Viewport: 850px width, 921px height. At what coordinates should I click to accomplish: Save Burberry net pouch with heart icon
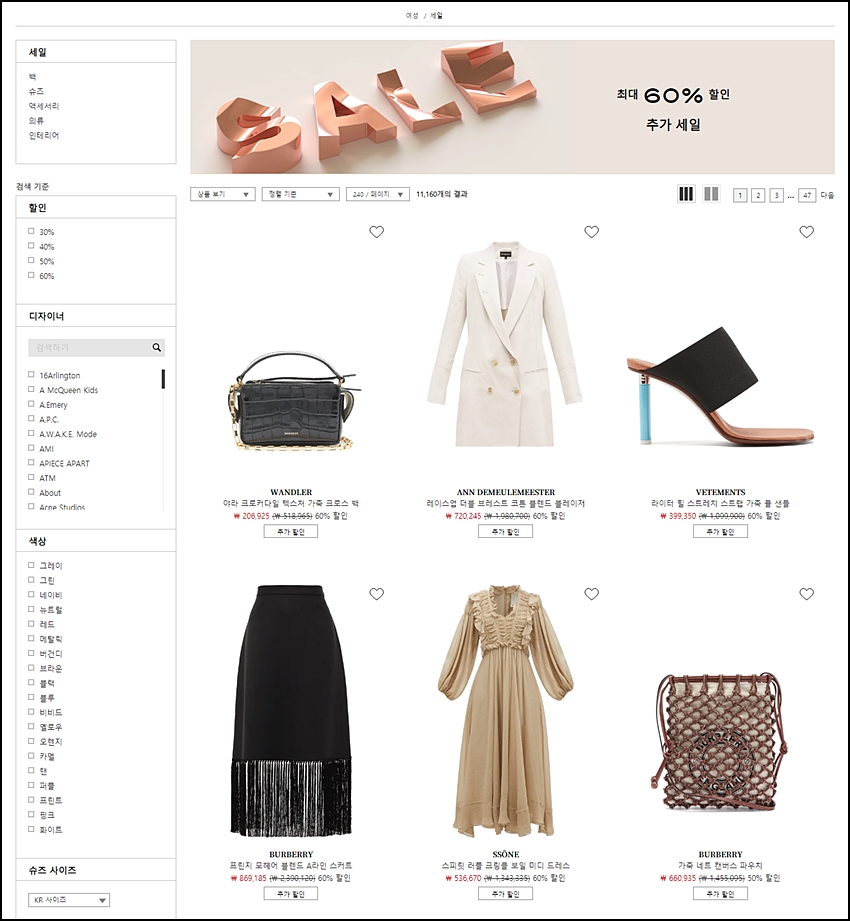pos(807,594)
